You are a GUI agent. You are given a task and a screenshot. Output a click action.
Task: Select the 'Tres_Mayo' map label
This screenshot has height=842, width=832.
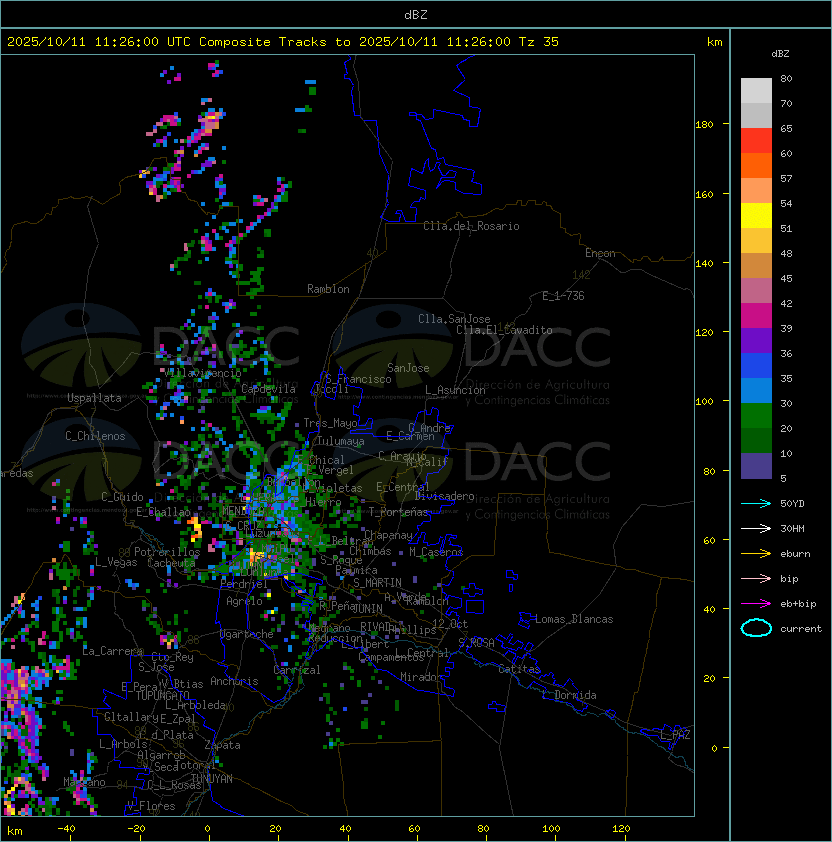(x=330, y=423)
